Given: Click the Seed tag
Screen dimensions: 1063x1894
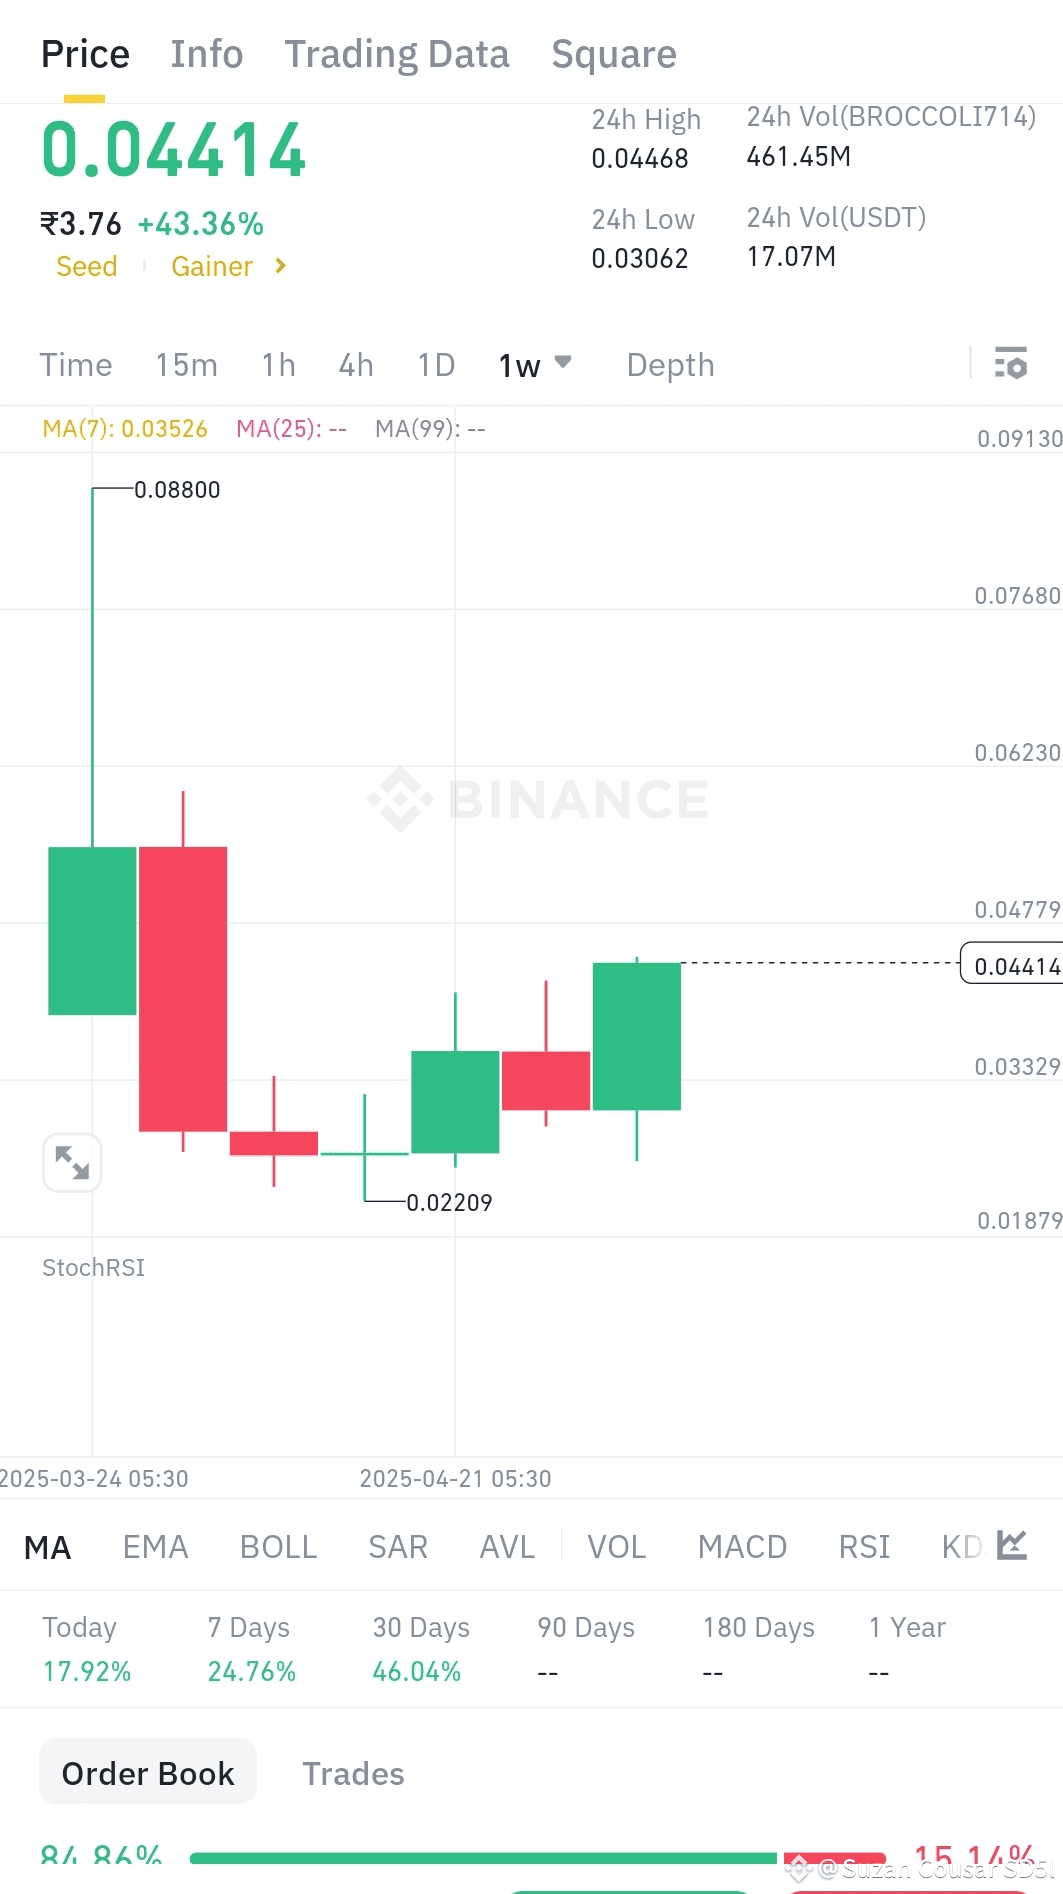Looking at the screenshot, I should pos(86,266).
